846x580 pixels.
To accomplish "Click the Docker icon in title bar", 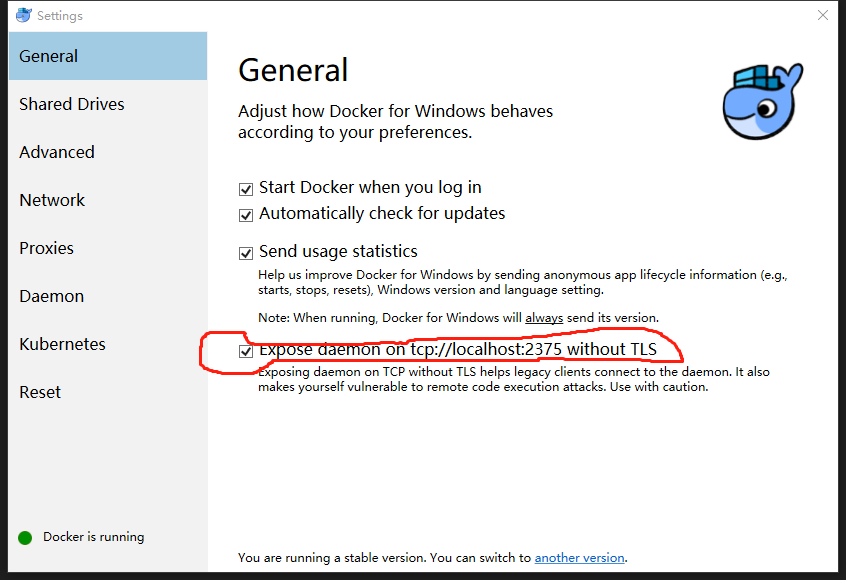I will [x=23, y=15].
